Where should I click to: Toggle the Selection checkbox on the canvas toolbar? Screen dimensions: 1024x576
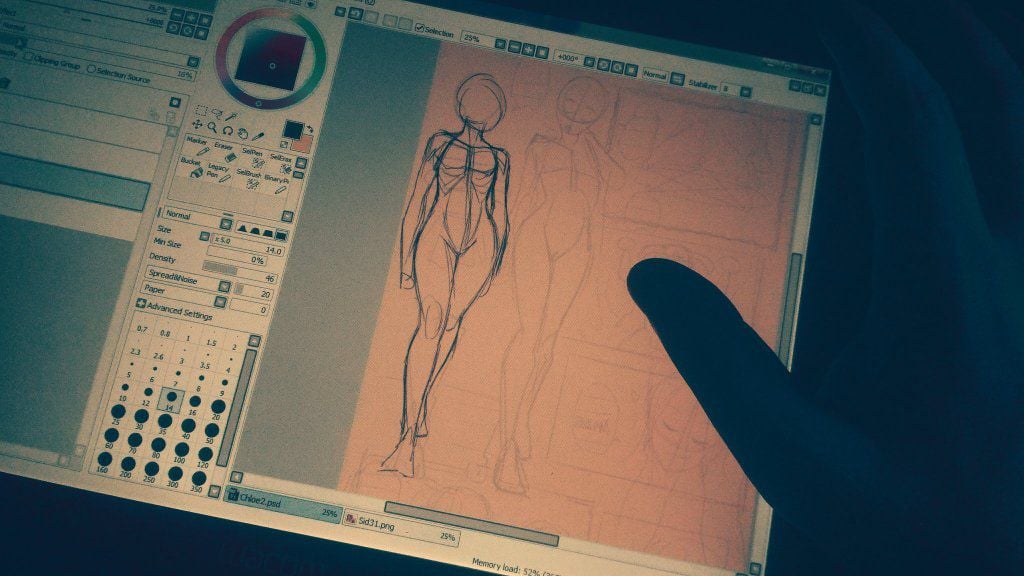419,28
